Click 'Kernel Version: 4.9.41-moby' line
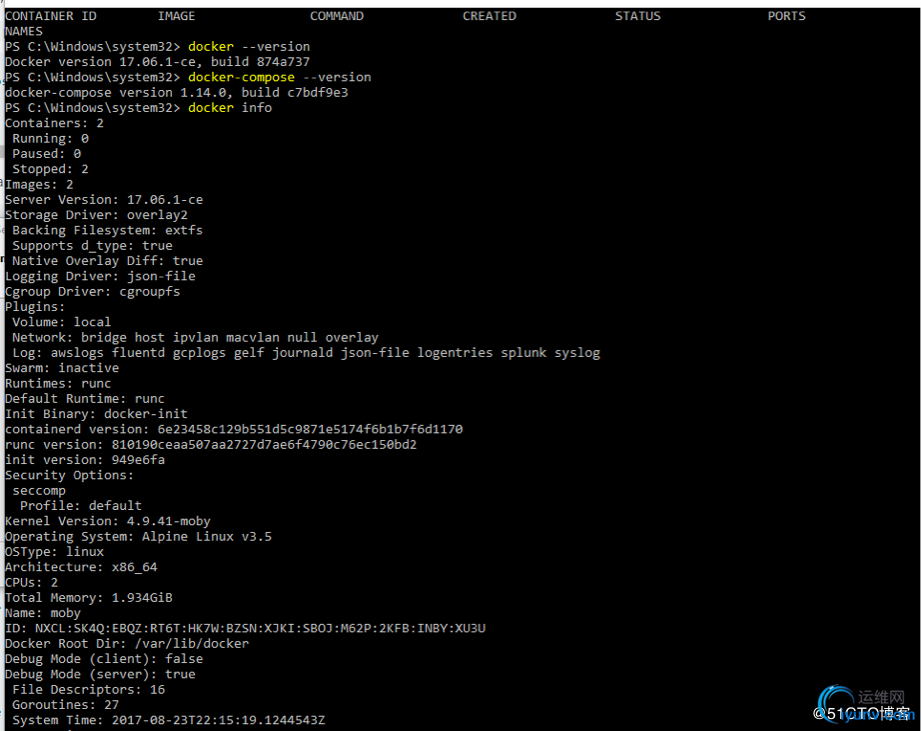The height and width of the screenshot is (731, 921). 108,521
